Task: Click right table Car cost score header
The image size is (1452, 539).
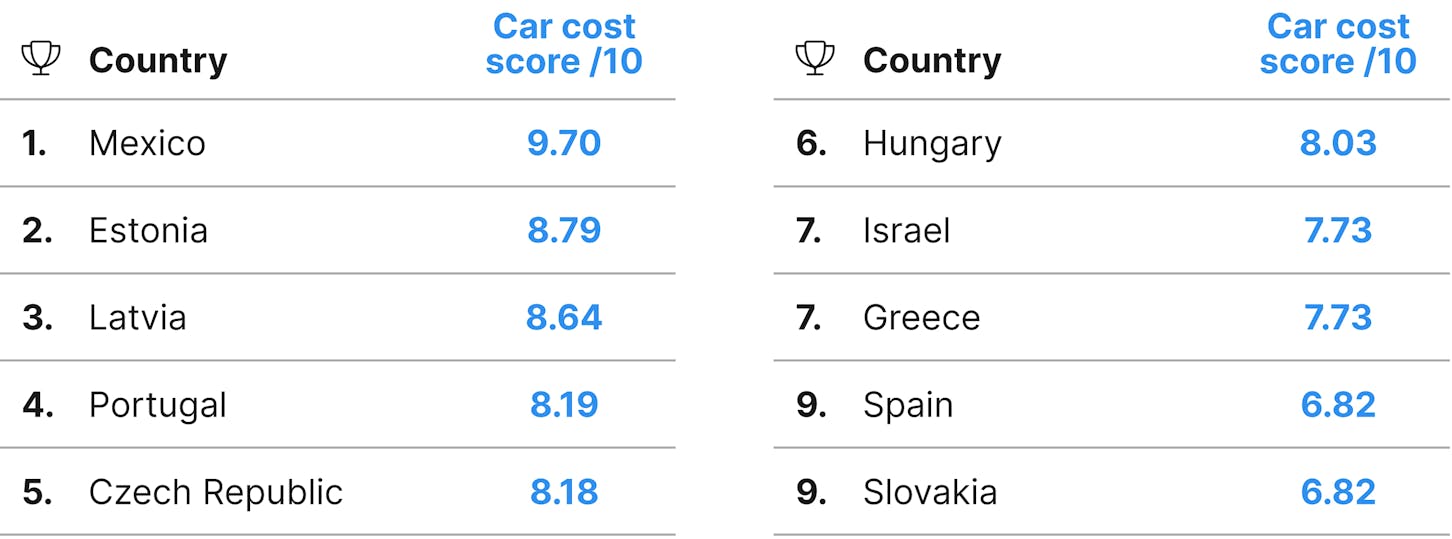Action: pos(1338,44)
